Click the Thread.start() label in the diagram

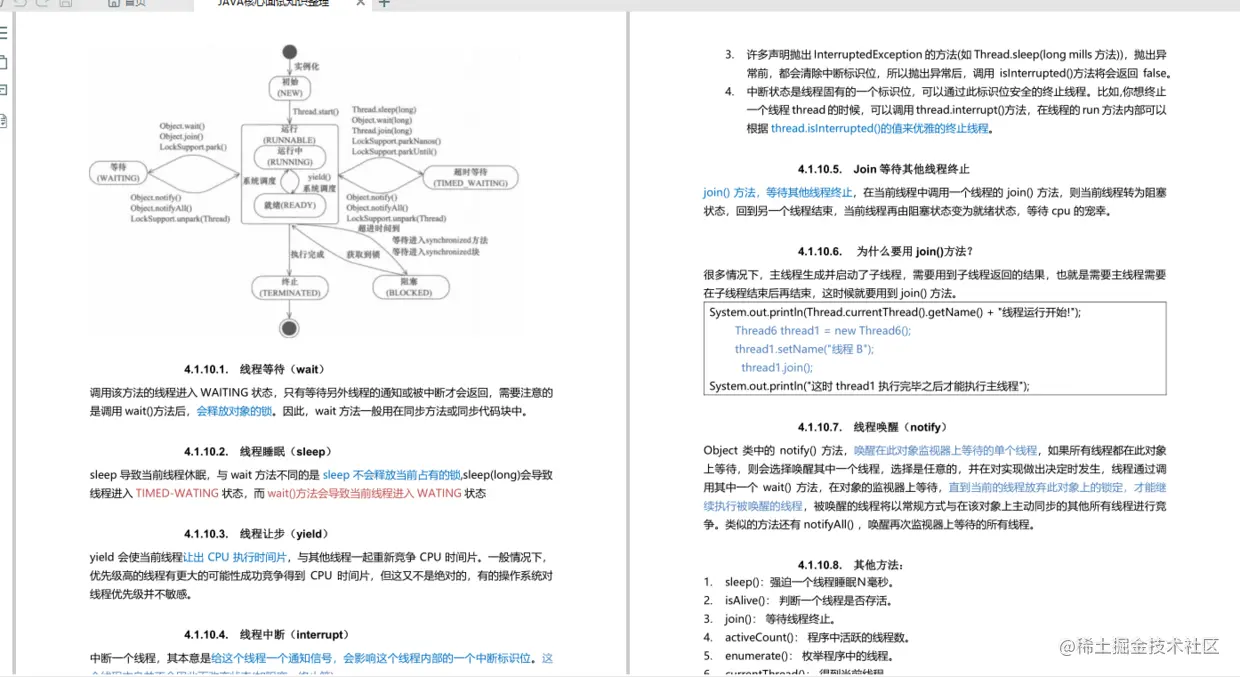[316, 111]
